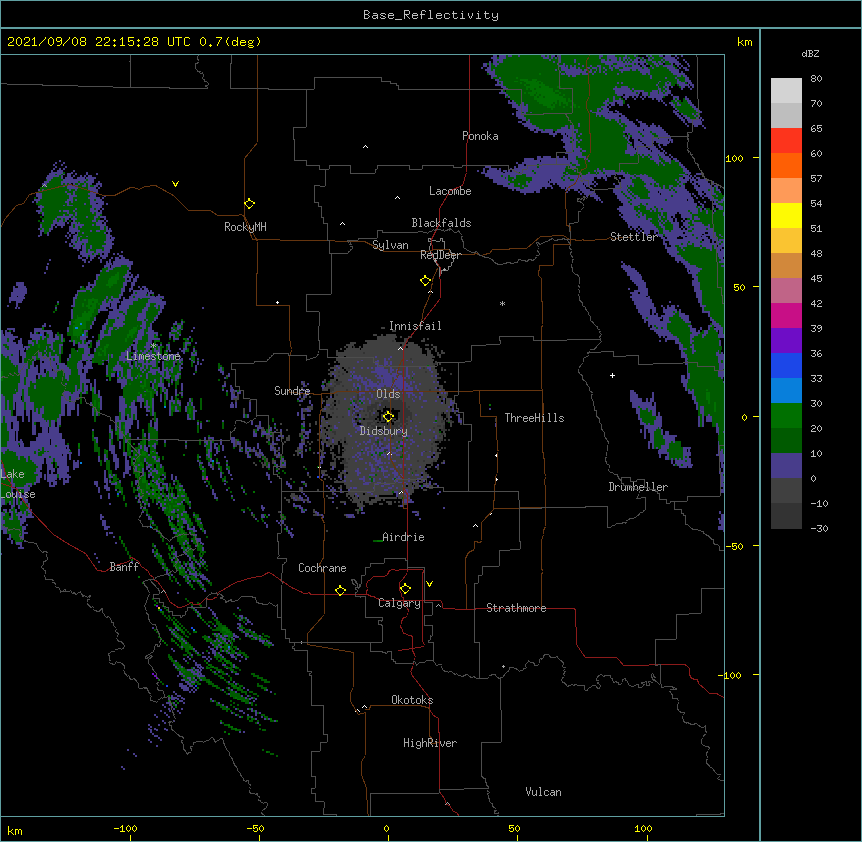Click the violet purple swatch above 36 label

pos(786,340)
